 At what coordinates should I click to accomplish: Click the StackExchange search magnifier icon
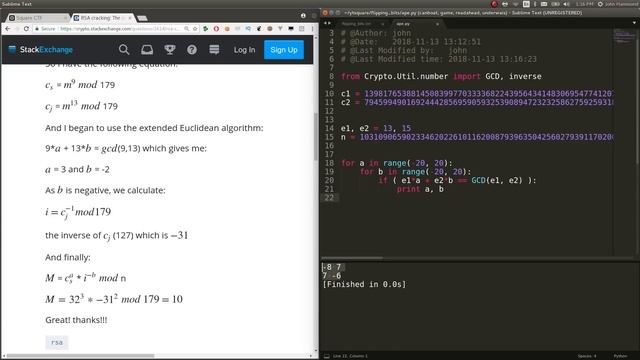coord(124,50)
